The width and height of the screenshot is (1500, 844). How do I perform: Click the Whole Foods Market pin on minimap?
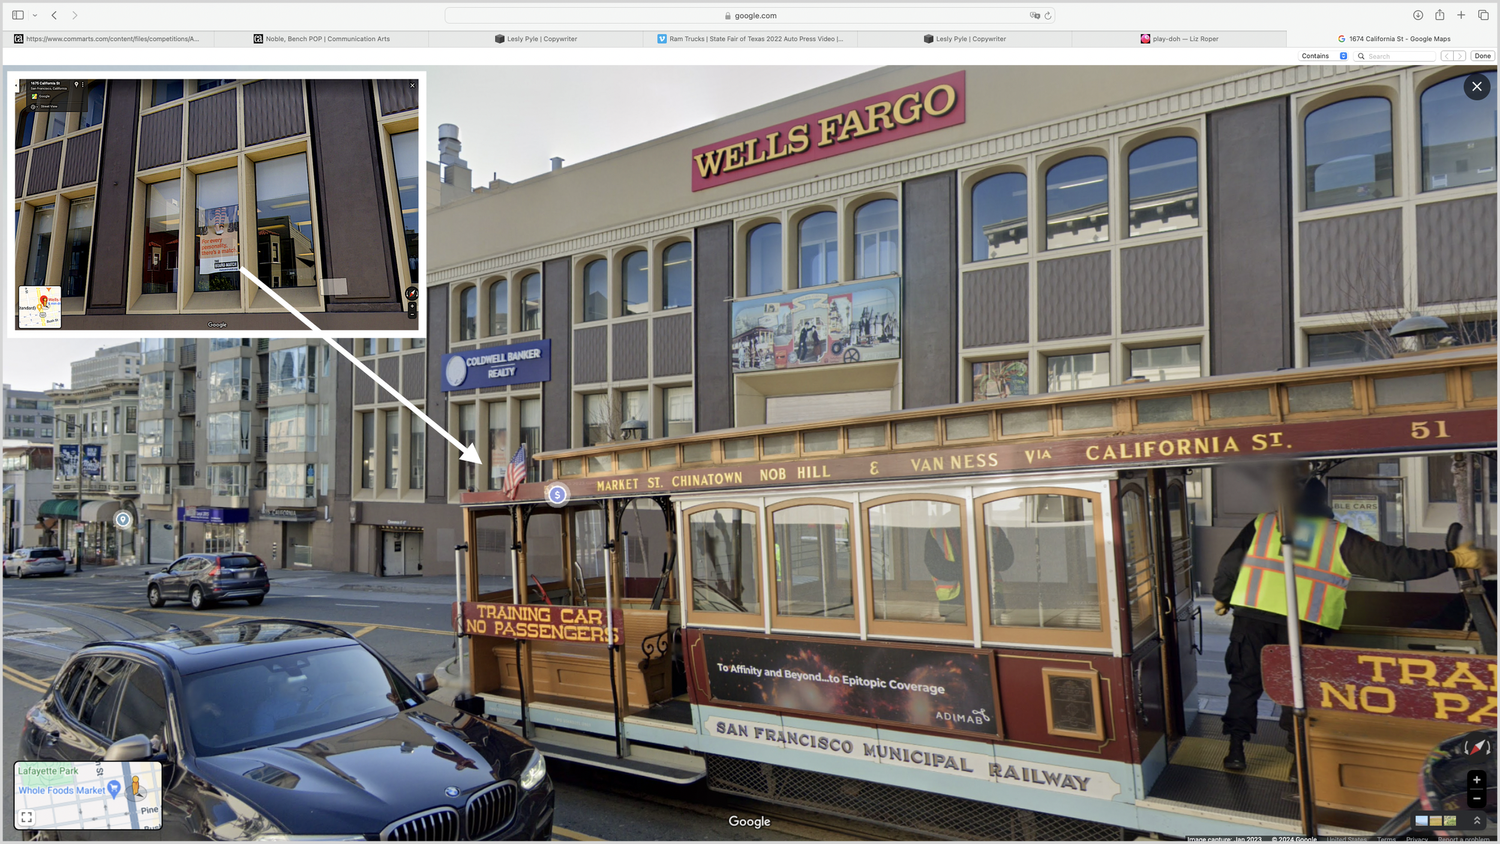click(x=114, y=789)
